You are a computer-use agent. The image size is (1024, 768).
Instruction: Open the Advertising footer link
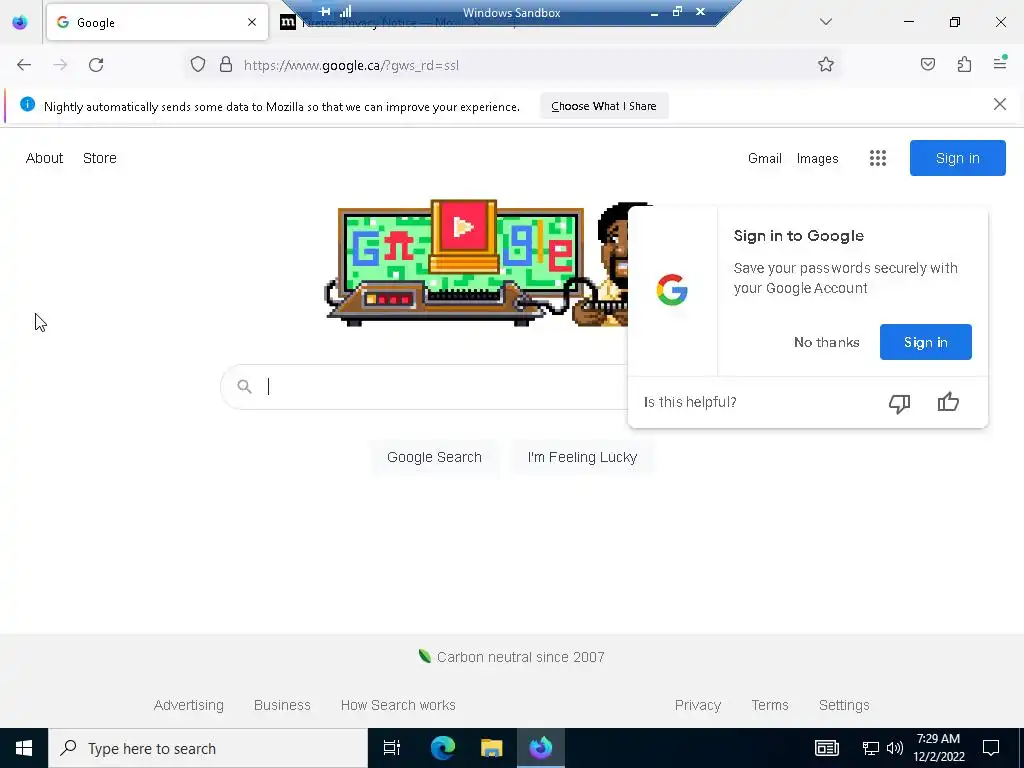[189, 705]
